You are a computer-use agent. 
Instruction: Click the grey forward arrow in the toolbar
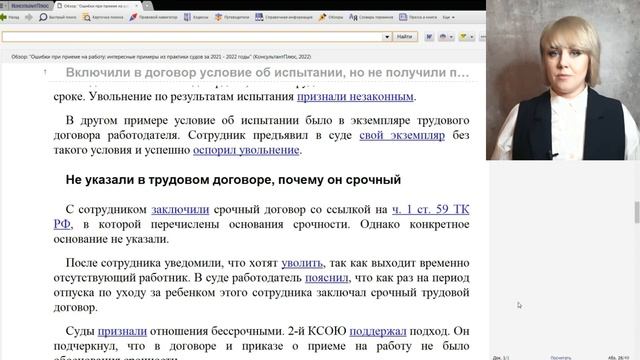29,17
